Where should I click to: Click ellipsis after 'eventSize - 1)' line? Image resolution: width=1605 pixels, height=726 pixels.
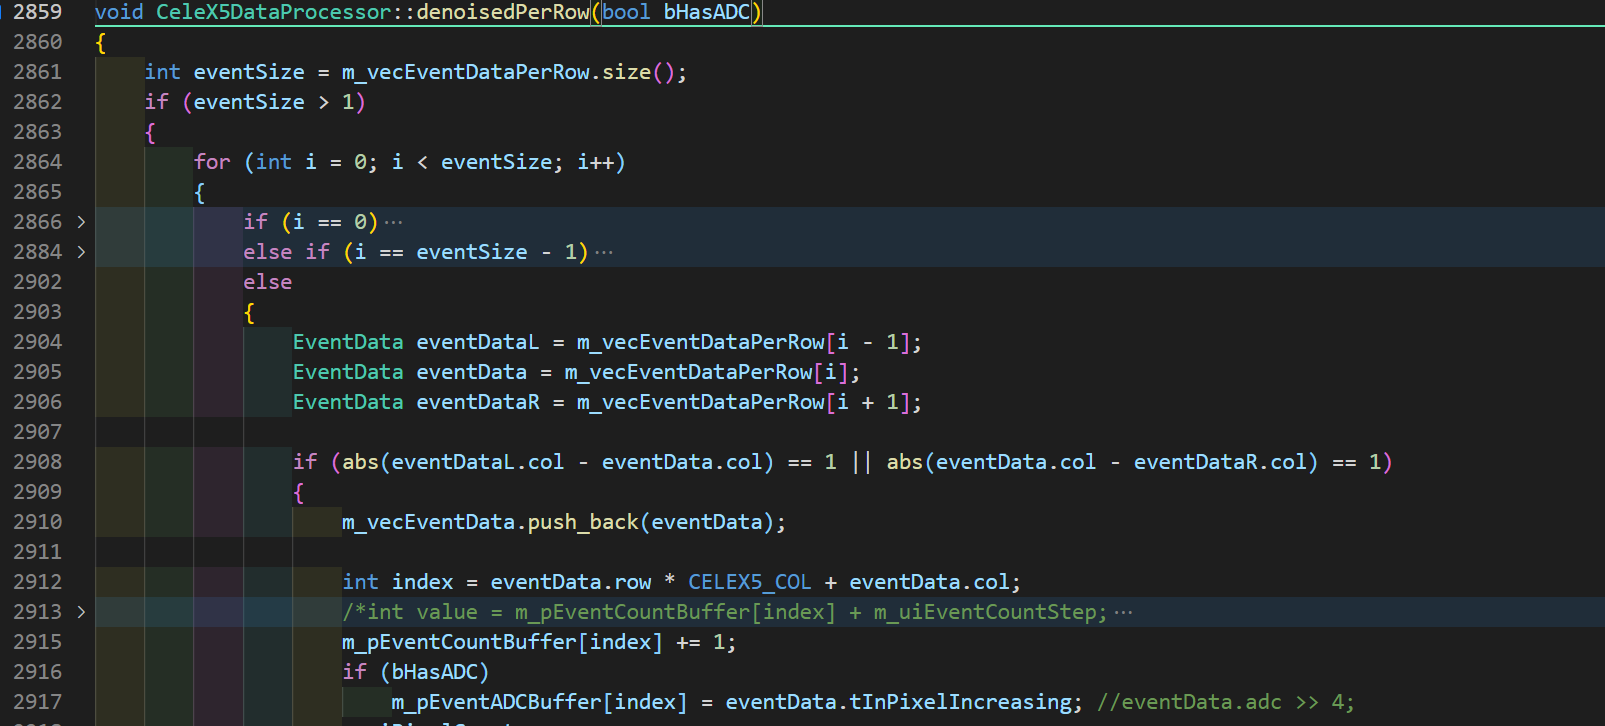click(x=604, y=252)
